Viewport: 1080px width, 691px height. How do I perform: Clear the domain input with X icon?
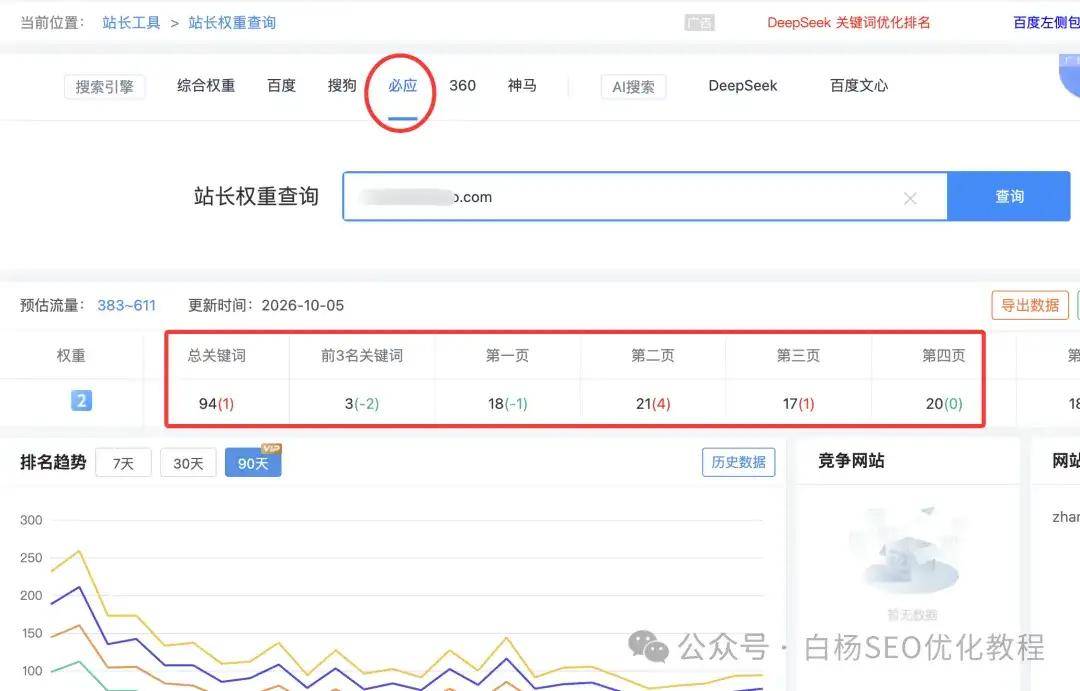tap(910, 198)
